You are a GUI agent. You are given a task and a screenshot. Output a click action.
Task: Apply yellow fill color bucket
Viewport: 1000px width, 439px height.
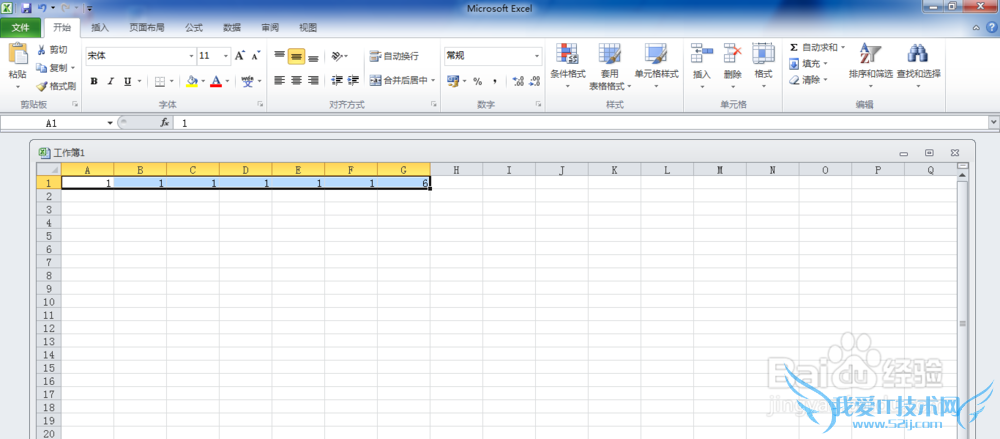click(x=191, y=82)
